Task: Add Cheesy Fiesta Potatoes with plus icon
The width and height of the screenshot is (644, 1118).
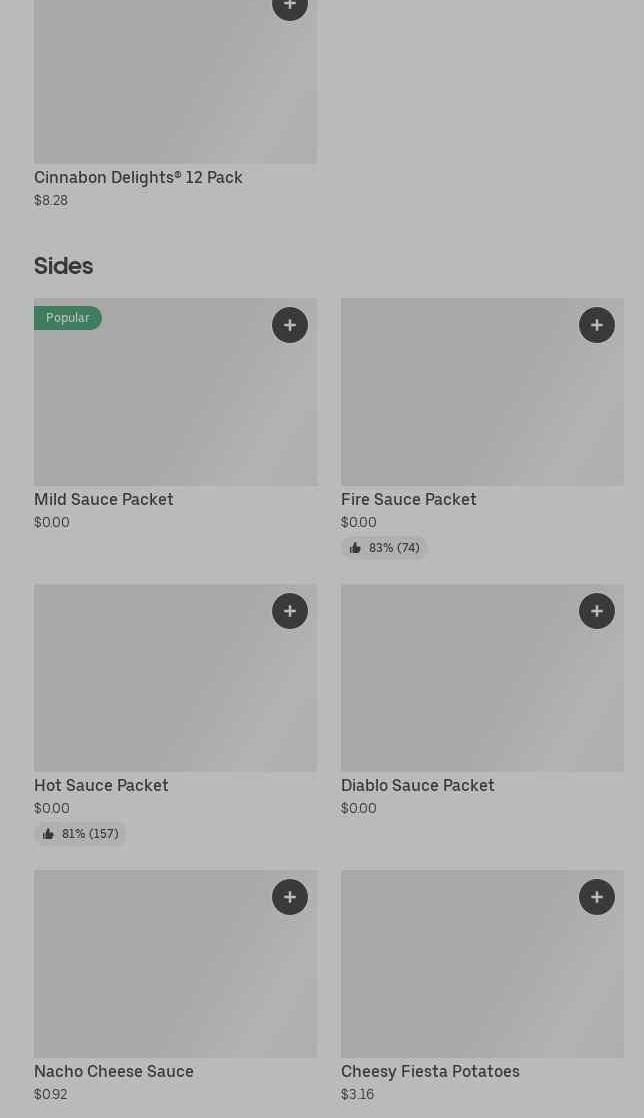Action: pyautogui.click(x=597, y=897)
